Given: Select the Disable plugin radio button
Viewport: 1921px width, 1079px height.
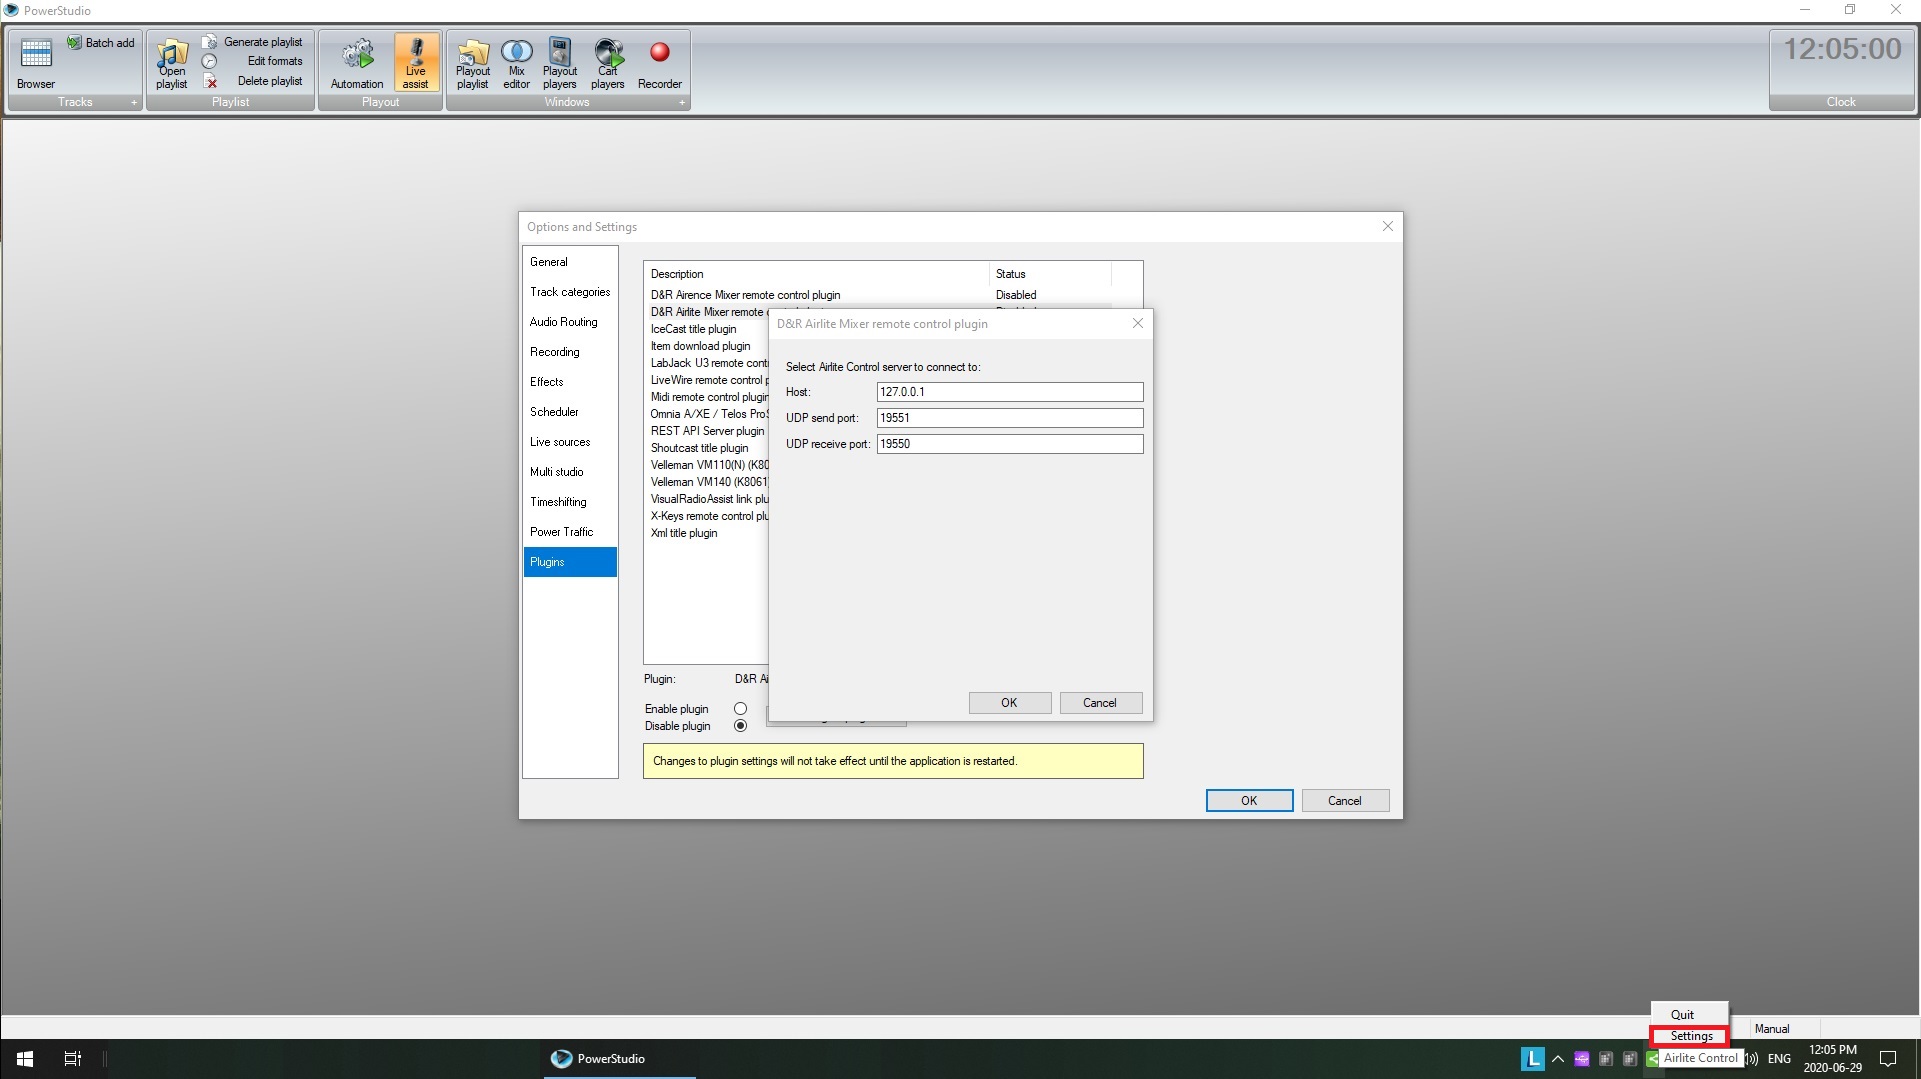Looking at the screenshot, I should click(740, 726).
